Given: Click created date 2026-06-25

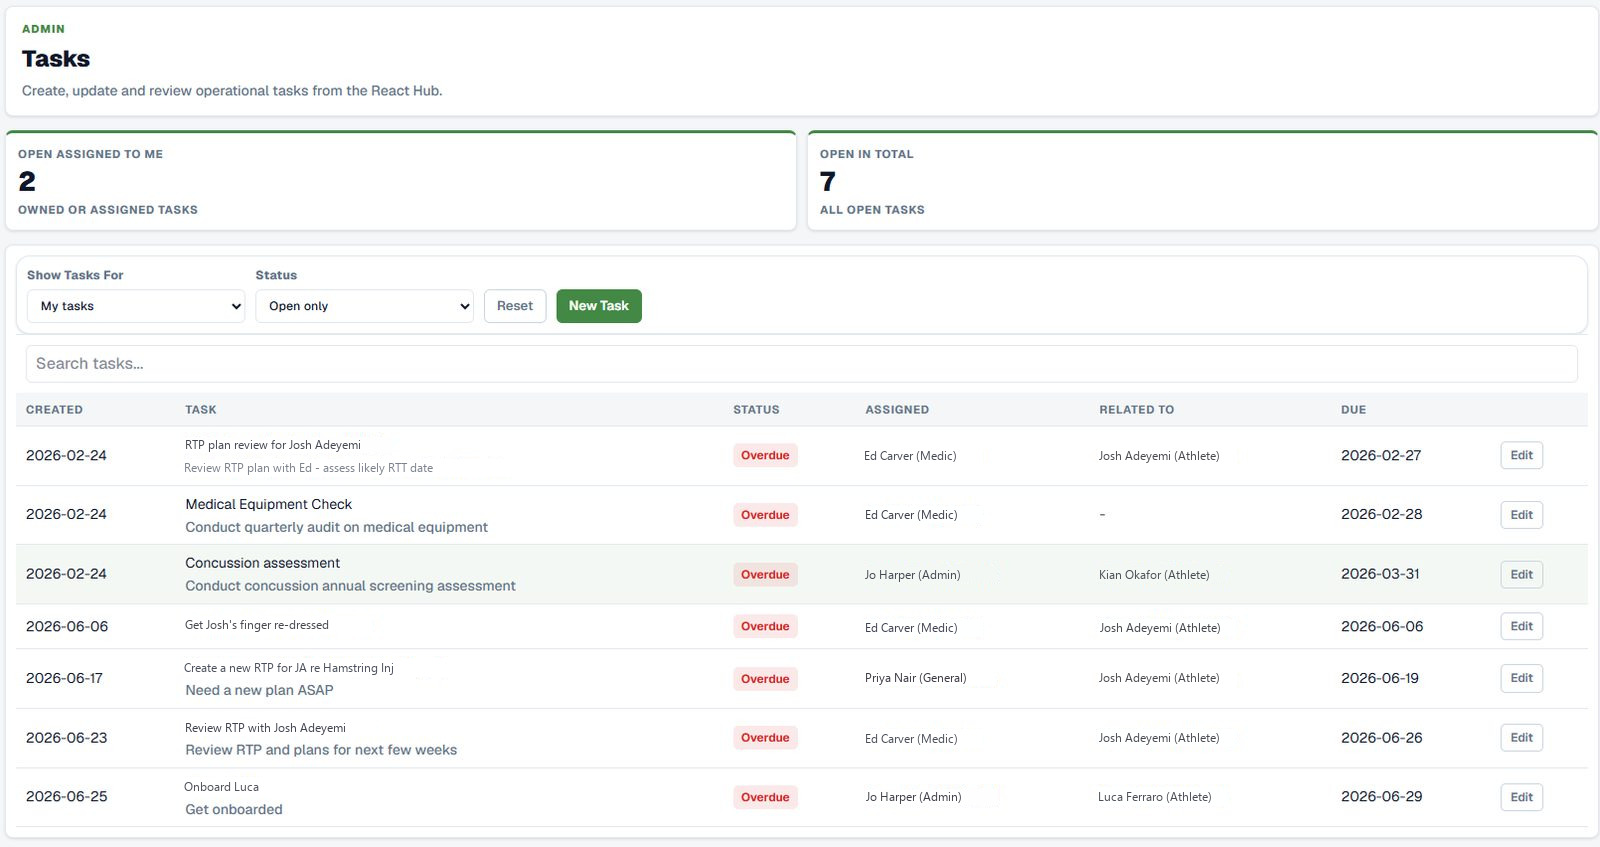Looking at the screenshot, I should 66,797.
